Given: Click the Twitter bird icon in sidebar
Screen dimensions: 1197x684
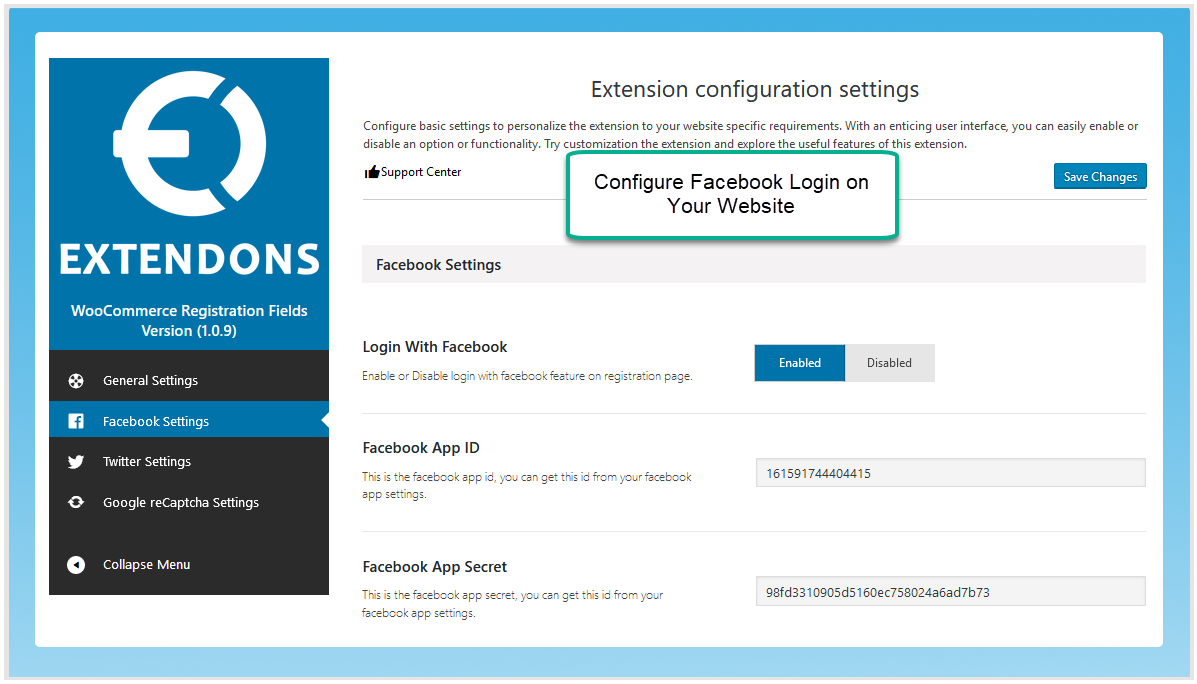Looking at the screenshot, I should click(x=76, y=461).
